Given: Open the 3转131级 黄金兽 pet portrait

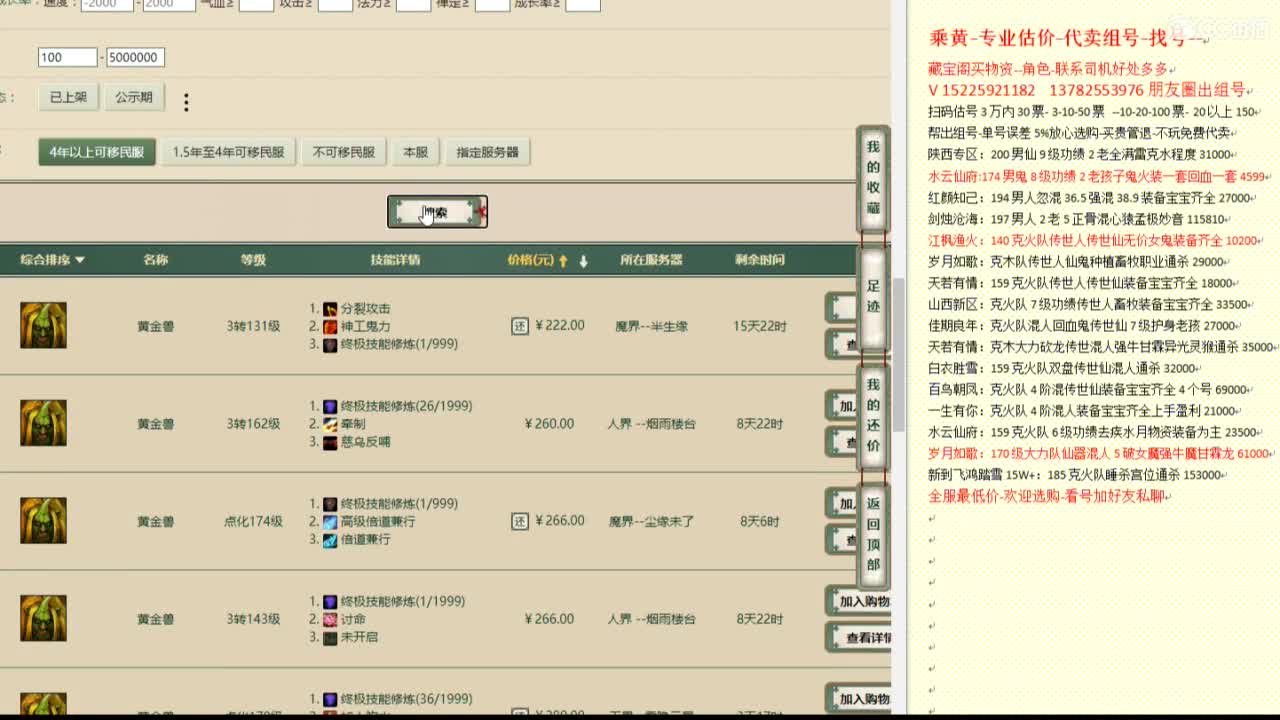Looking at the screenshot, I should 43,326.
